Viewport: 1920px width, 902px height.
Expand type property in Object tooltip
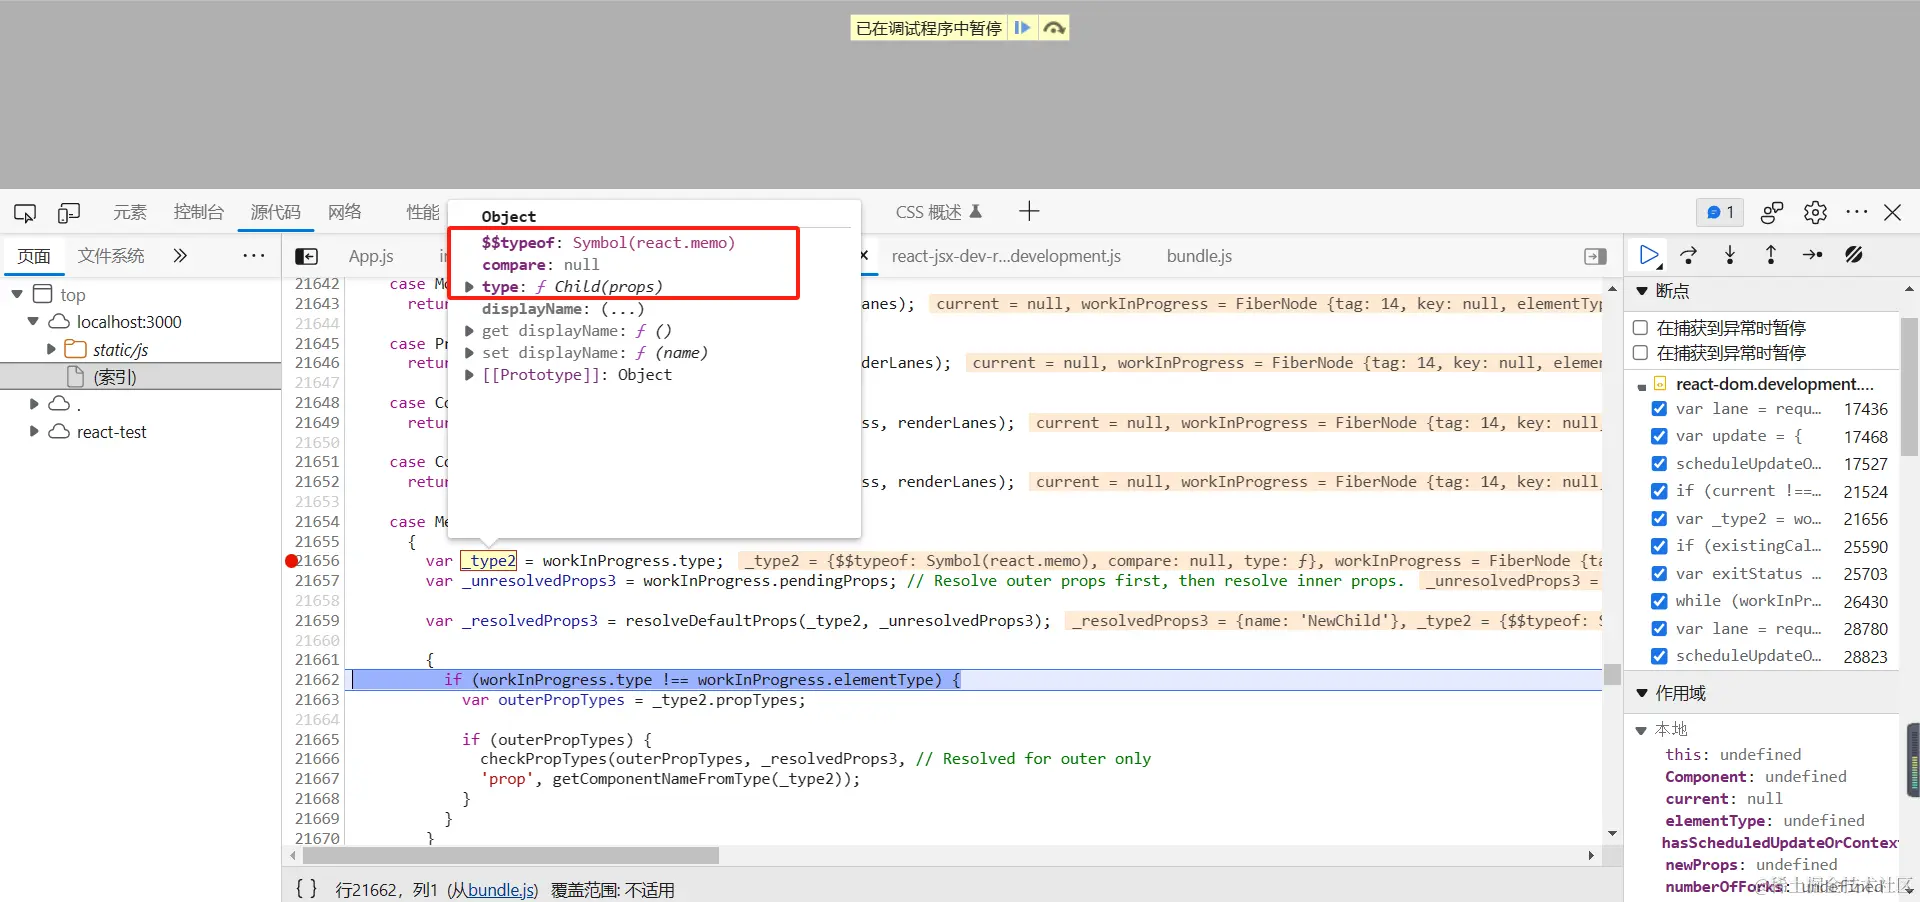(x=469, y=287)
